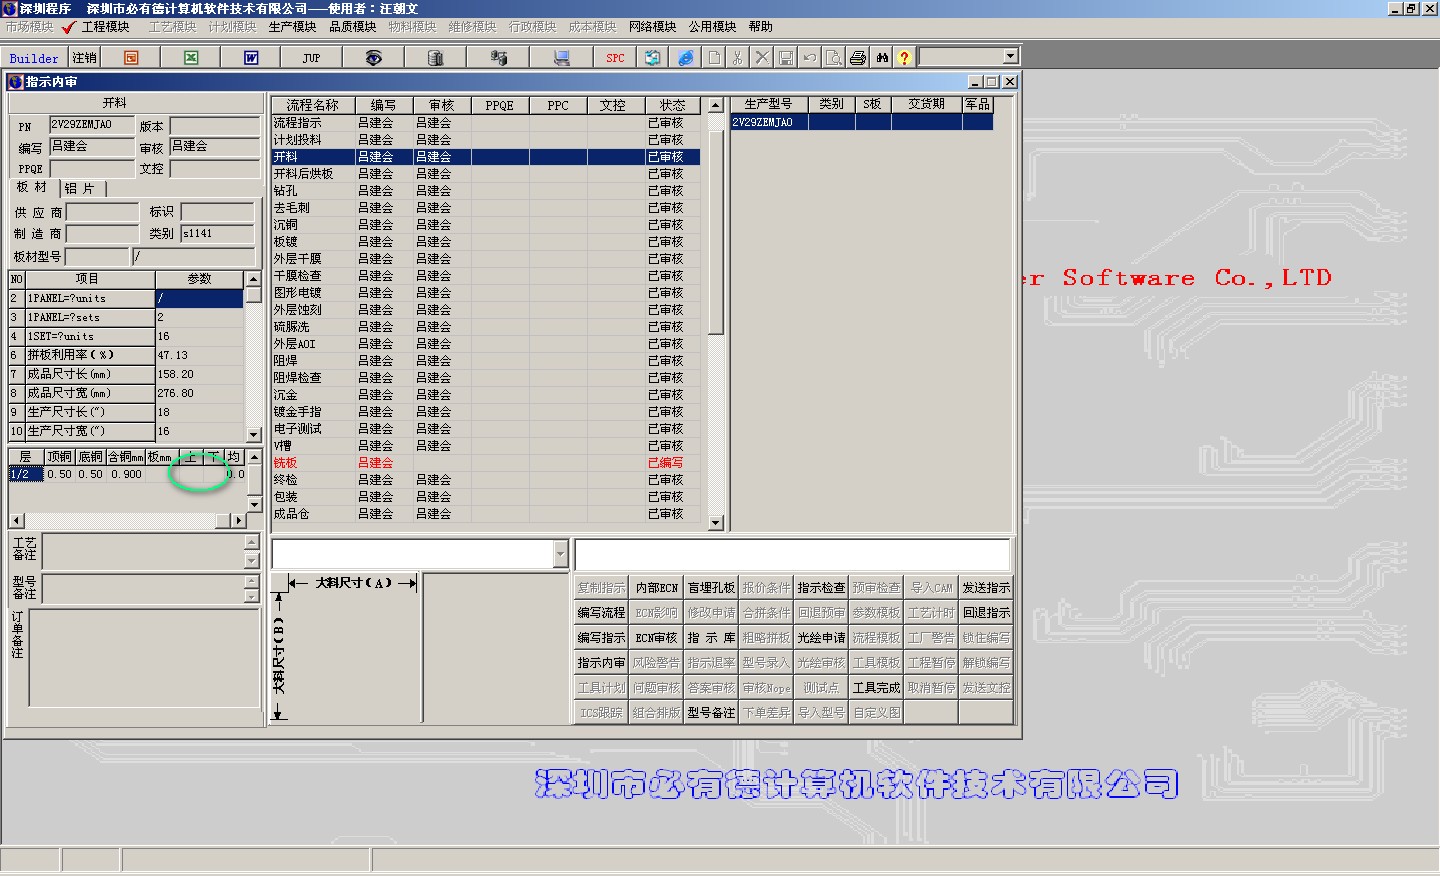1440x876 pixels.
Task: Click the 型号备注 button
Action: click(711, 713)
